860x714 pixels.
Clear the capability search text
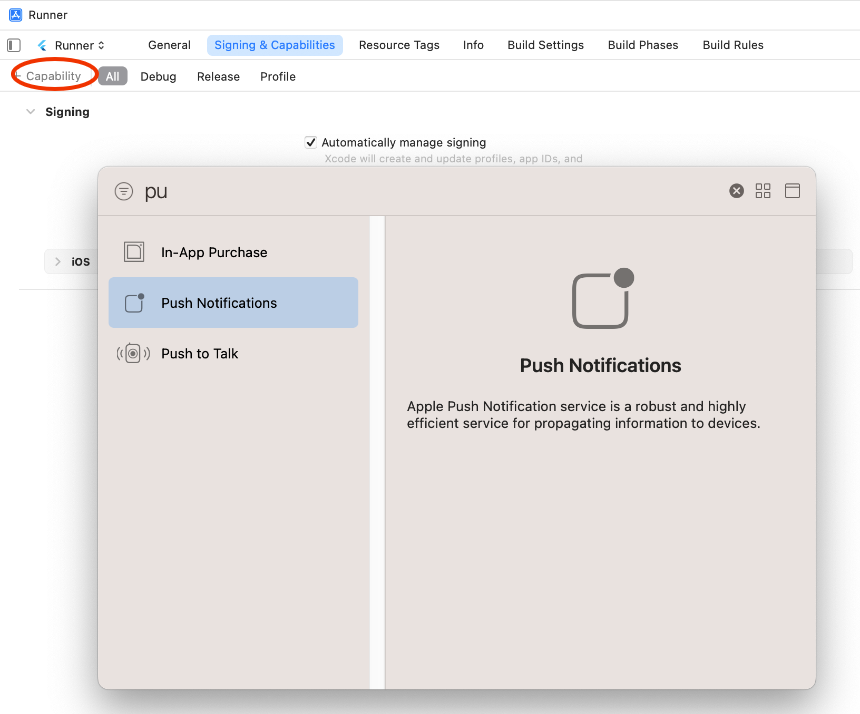coord(736,191)
